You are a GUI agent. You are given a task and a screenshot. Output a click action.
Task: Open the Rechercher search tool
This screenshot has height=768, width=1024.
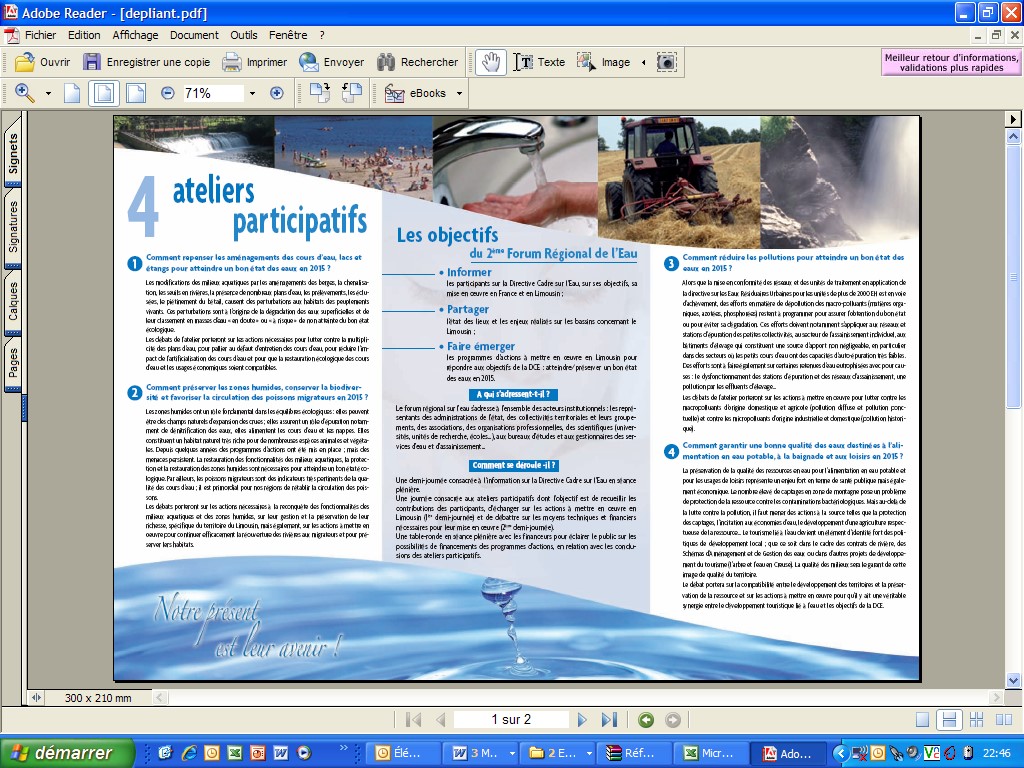[418, 62]
